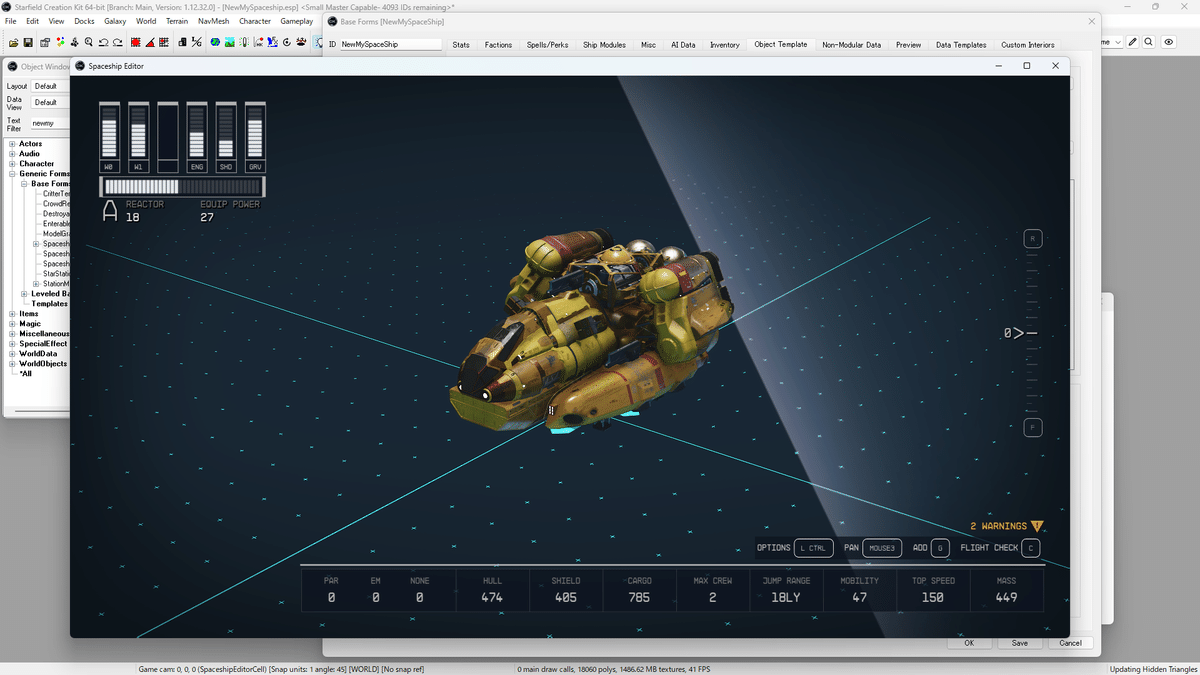Click Save in the Base Forms window
1200x675 pixels.
click(x=1019, y=643)
